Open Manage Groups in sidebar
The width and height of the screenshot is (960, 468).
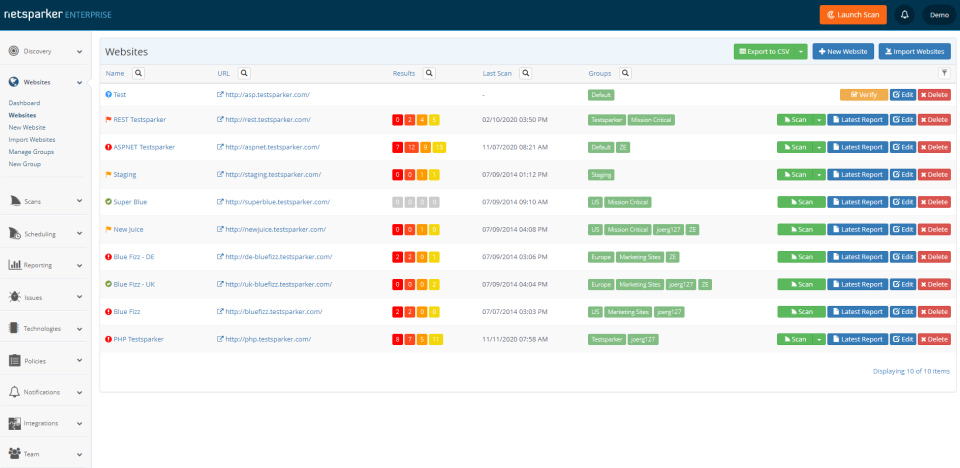(31, 152)
